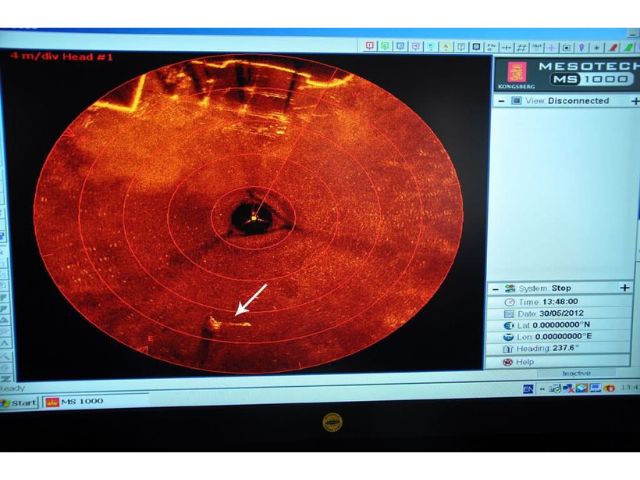Click the Heading value 237.6°
This screenshot has height=480, width=640.
(x=566, y=348)
